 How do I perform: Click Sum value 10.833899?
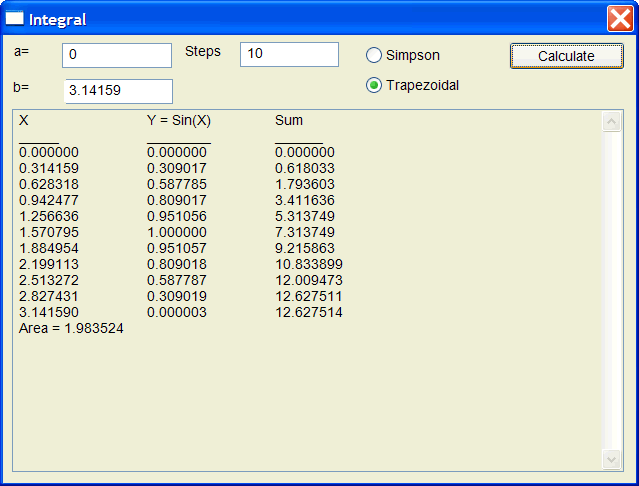309,264
